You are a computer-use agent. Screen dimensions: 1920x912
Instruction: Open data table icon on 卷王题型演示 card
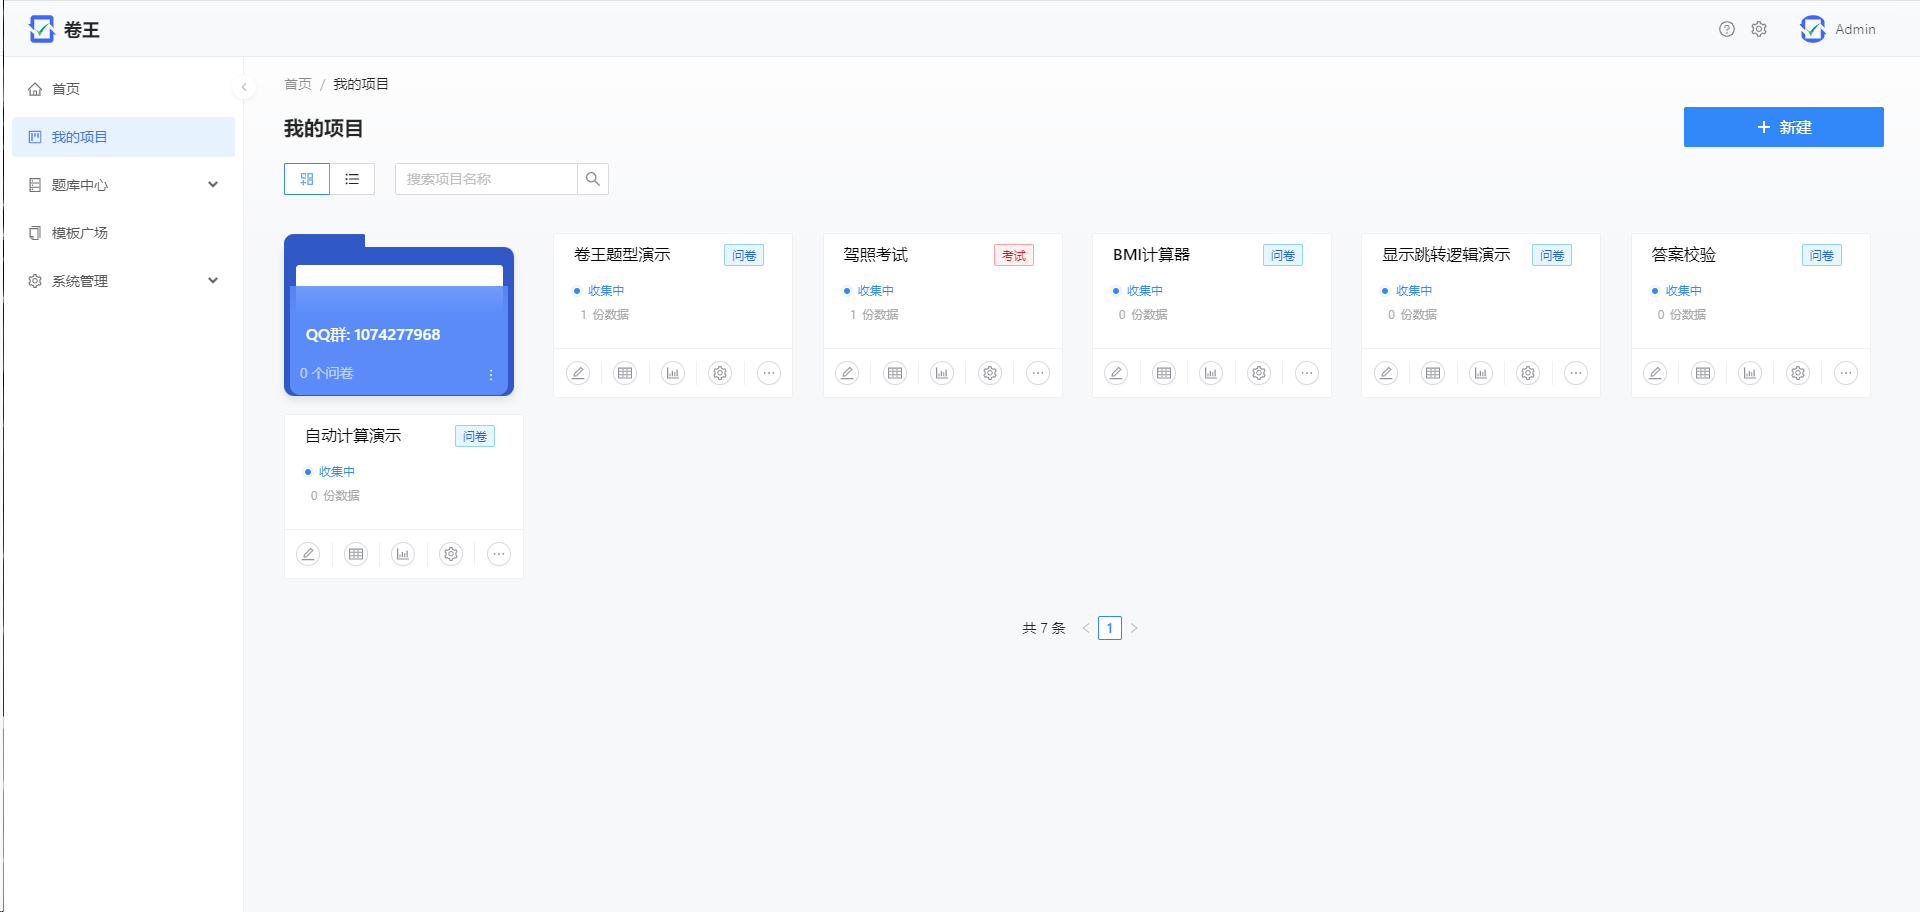(625, 373)
